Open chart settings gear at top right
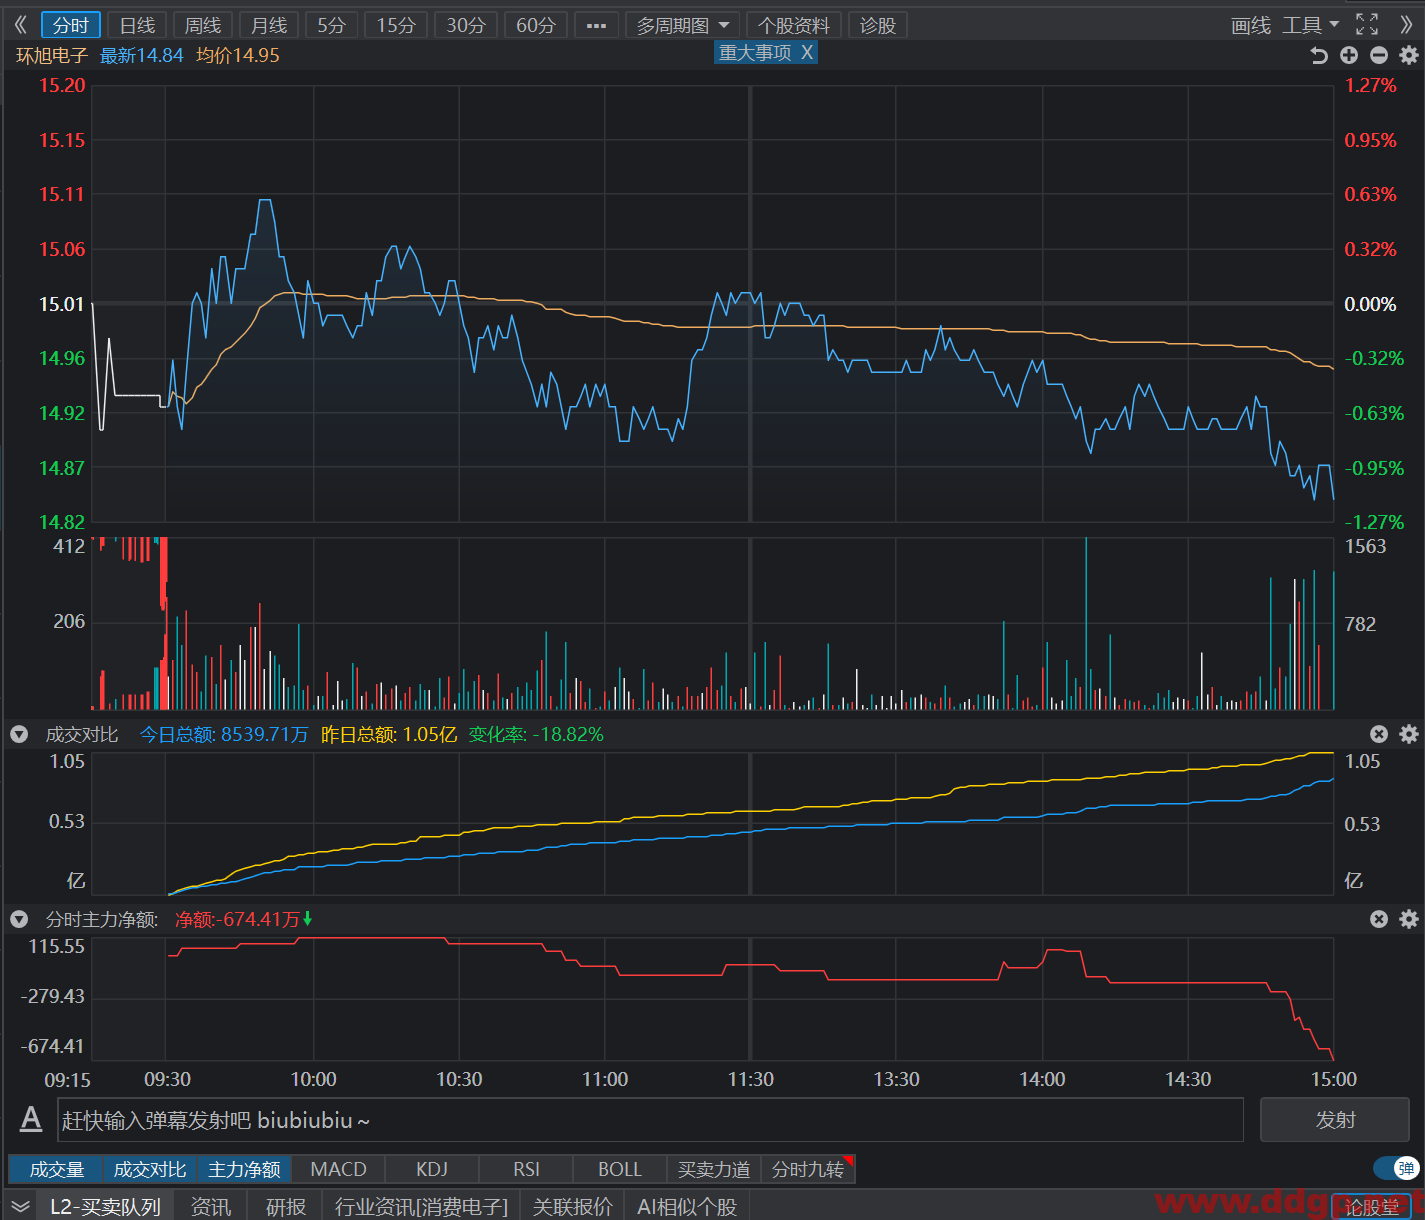 [x=1409, y=56]
